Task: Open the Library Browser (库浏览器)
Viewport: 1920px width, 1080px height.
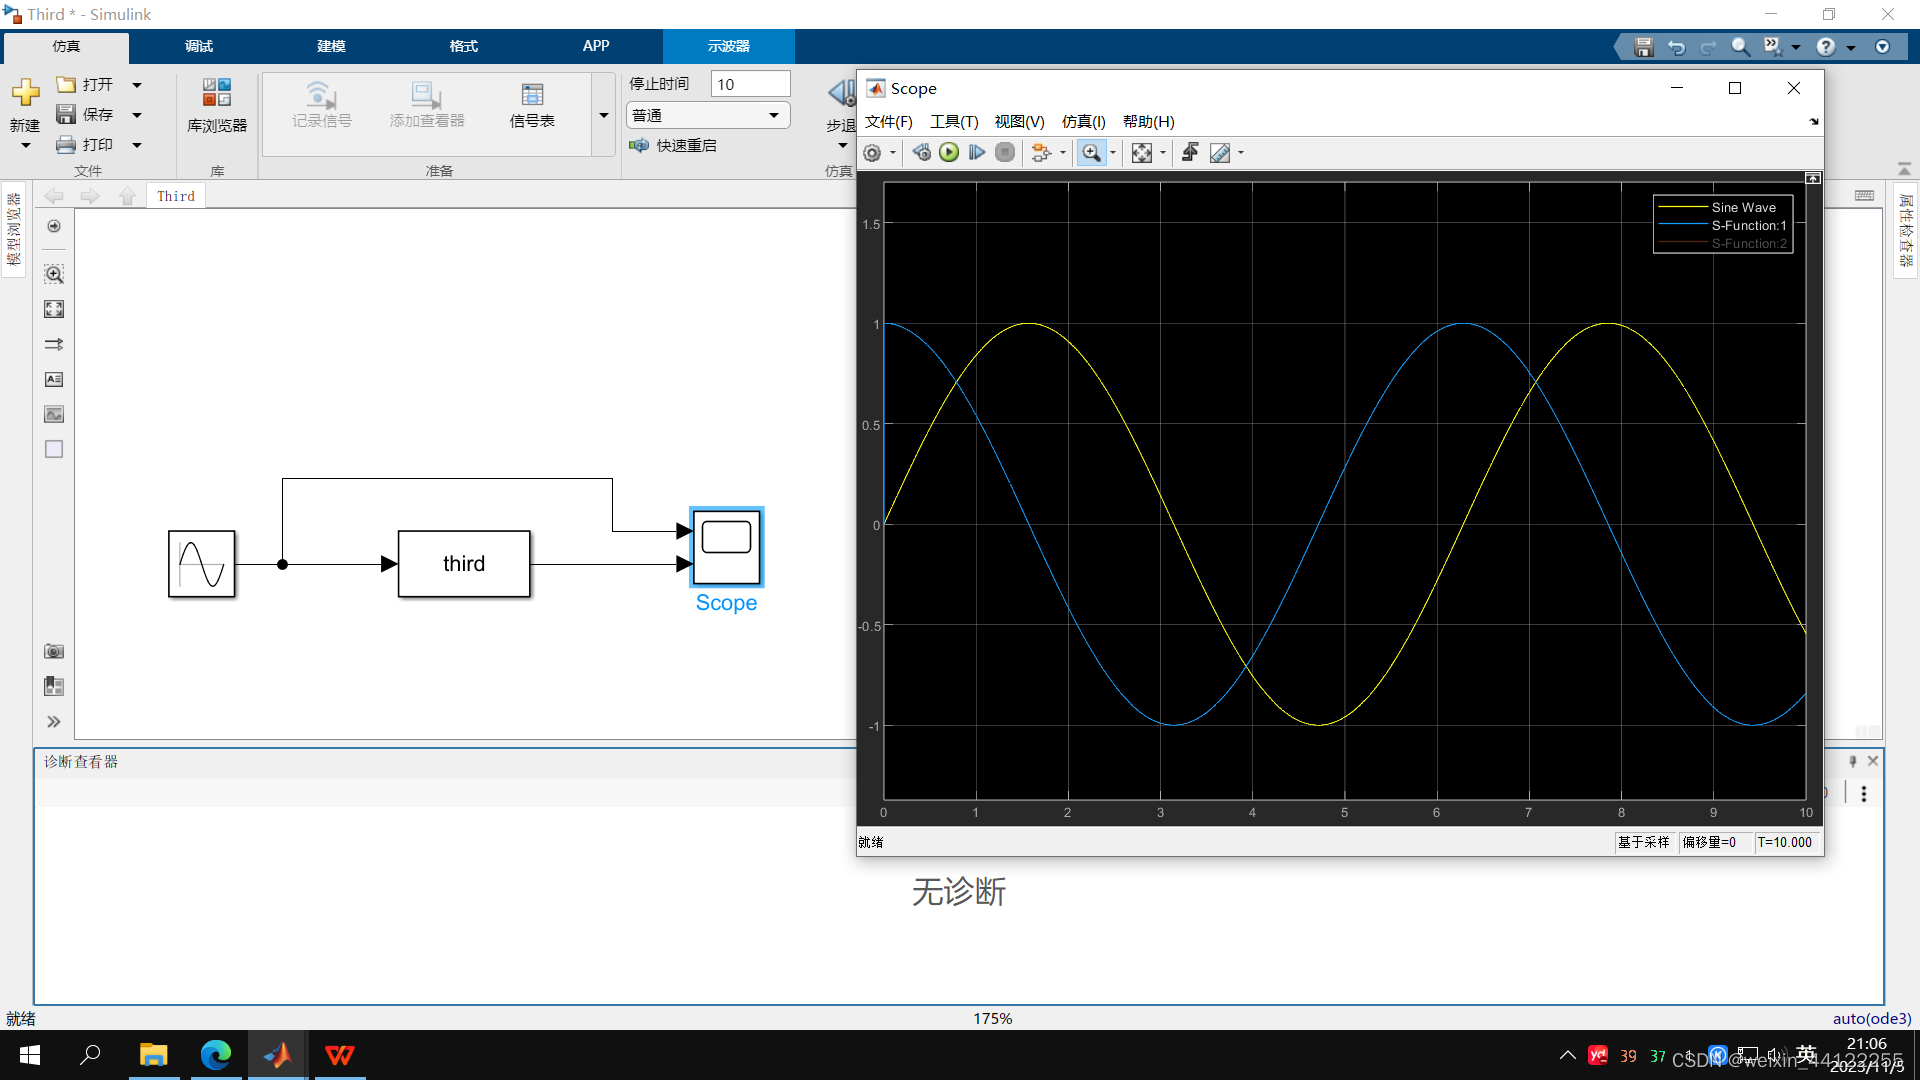Action: pos(217,105)
